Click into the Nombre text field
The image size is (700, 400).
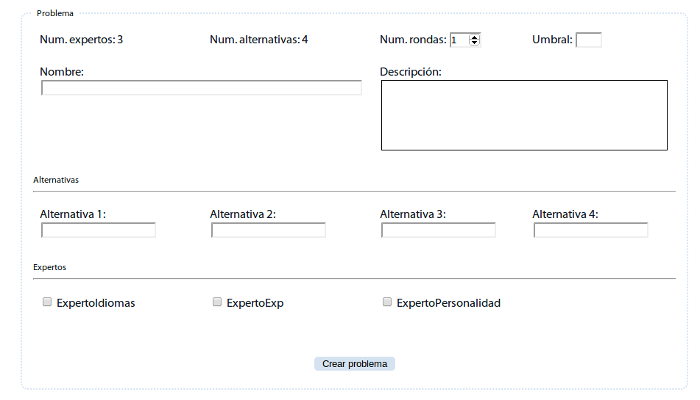(x=201, y=88)
